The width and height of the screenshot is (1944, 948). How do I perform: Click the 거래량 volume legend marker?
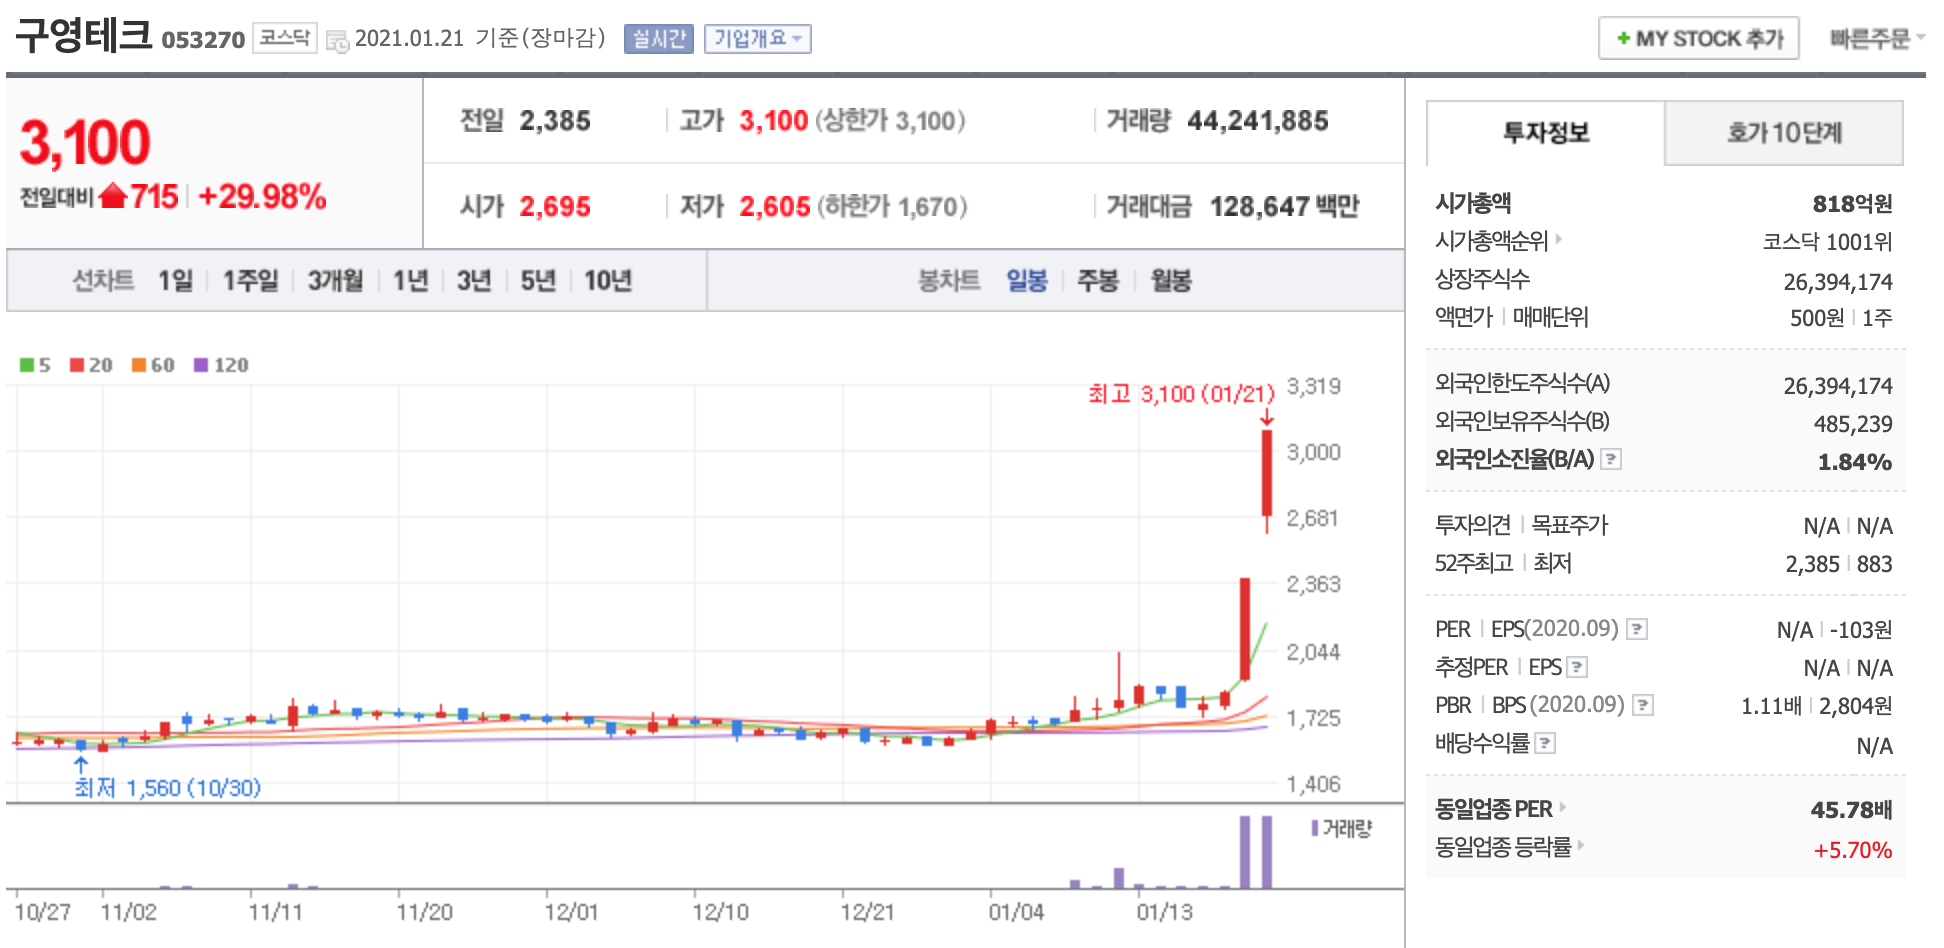(x=1315, y=828)
